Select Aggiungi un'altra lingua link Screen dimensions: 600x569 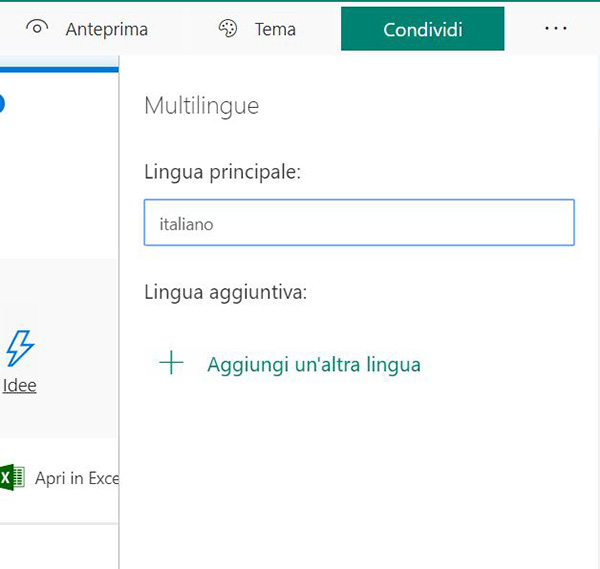(314, 364)
